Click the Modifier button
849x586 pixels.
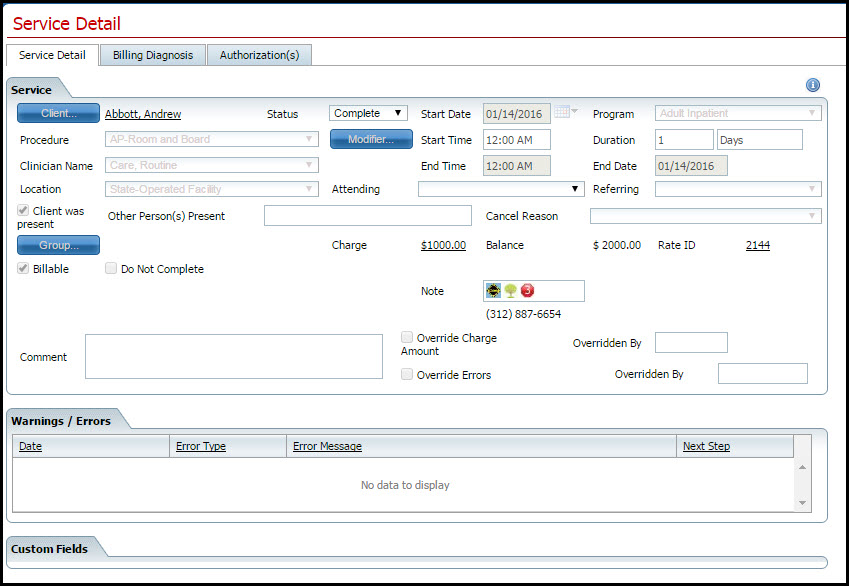(x=371, y=139)
